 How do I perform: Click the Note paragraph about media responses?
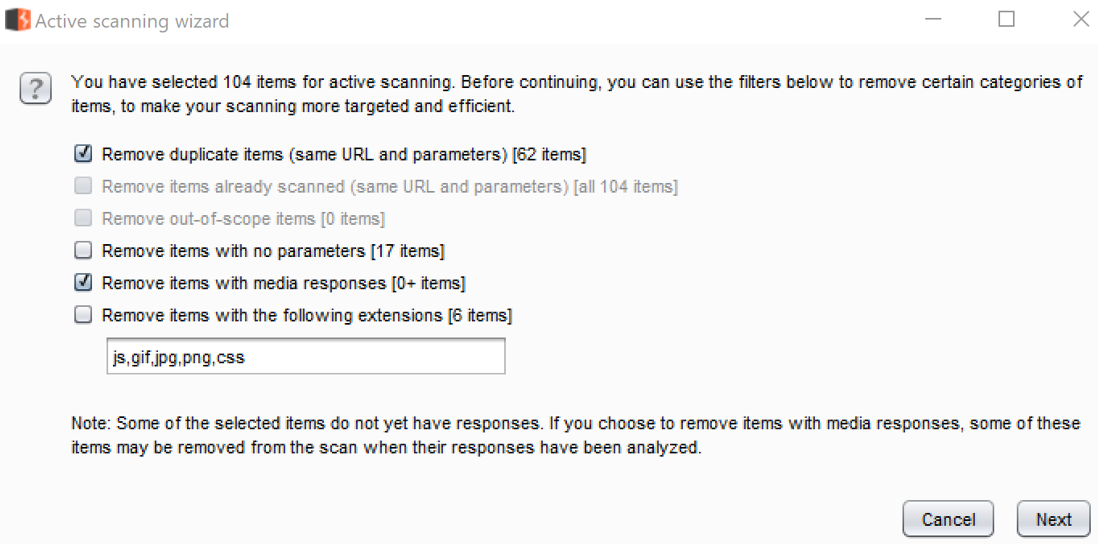pos(575,435)
